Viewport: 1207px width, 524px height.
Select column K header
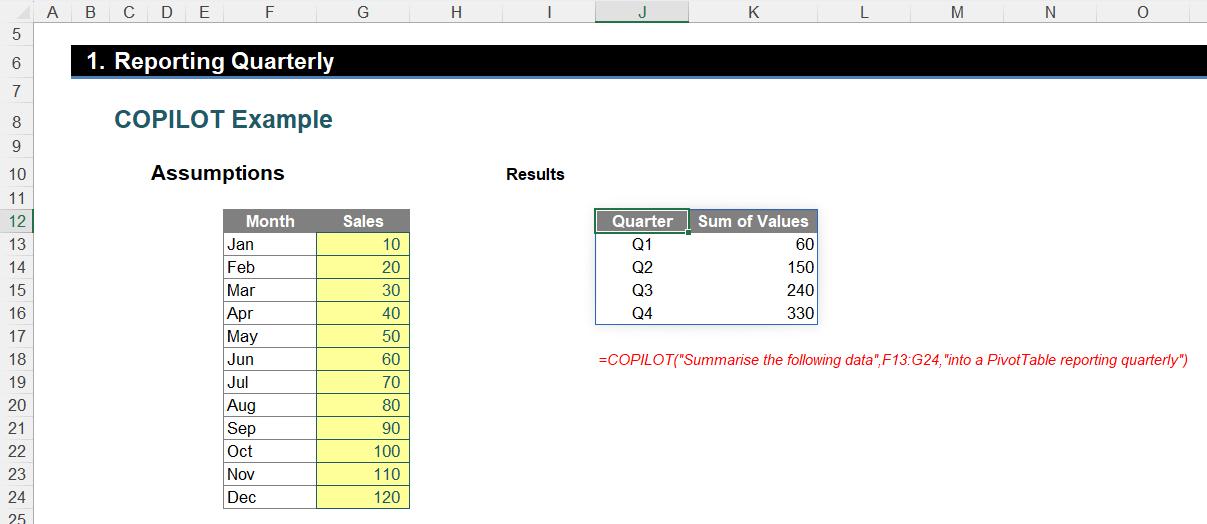pos(753,12)
